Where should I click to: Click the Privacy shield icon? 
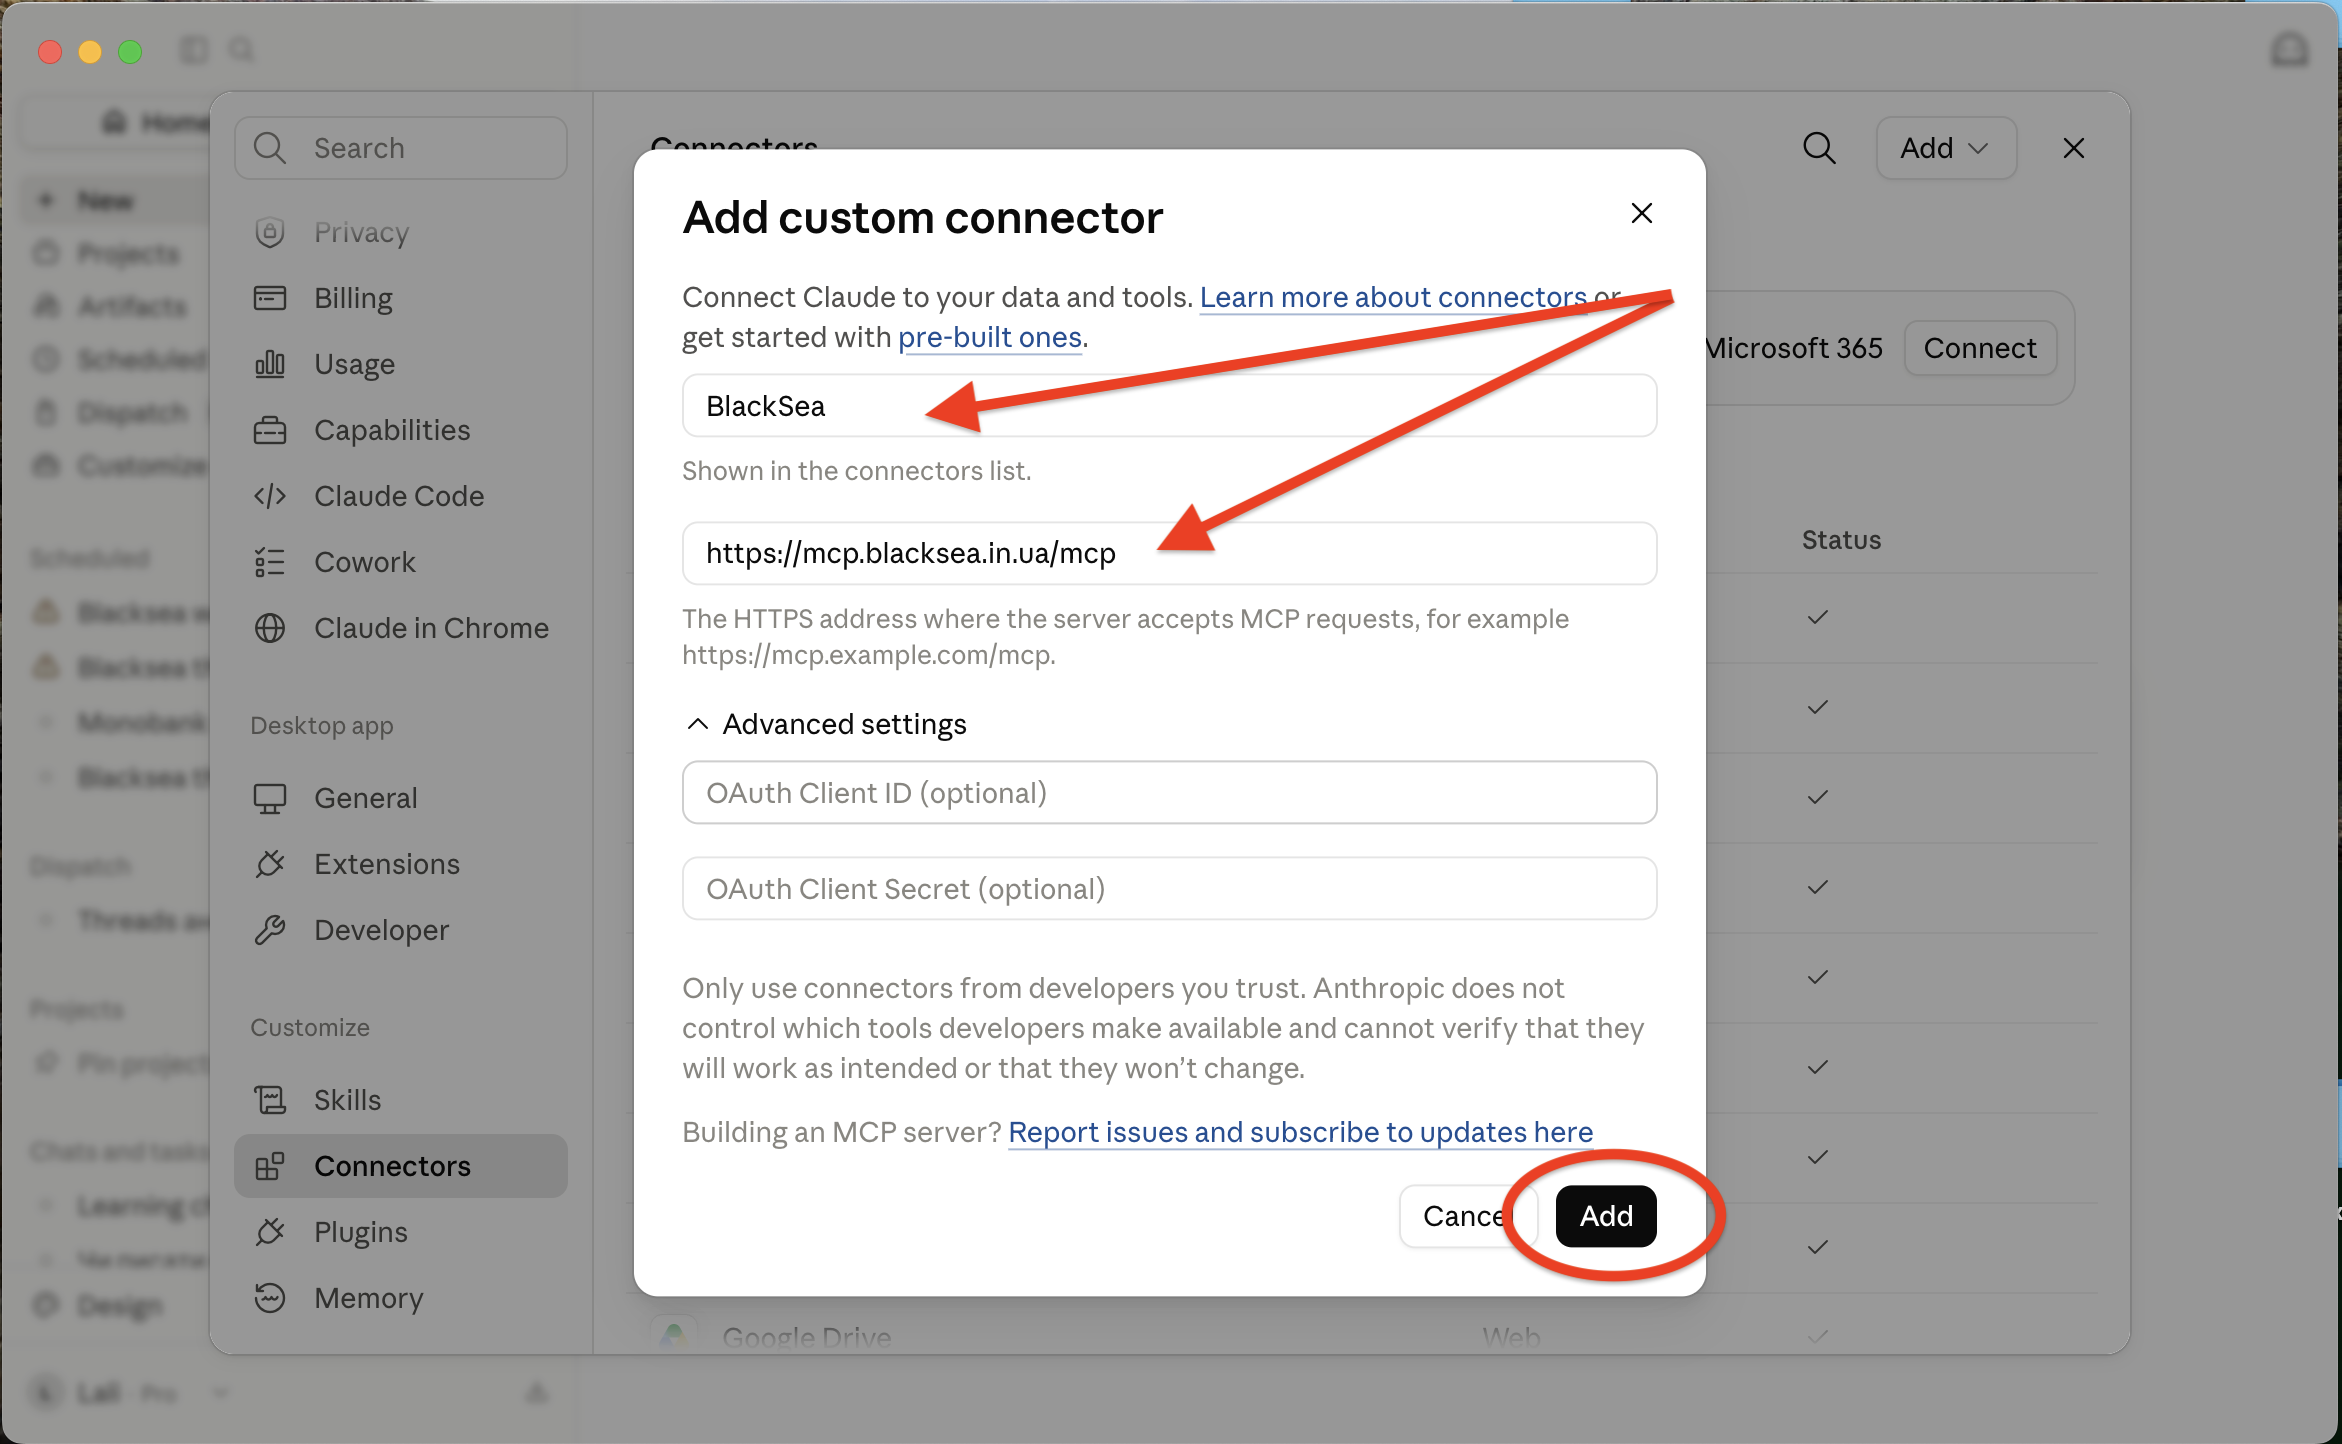pos(270,232)
